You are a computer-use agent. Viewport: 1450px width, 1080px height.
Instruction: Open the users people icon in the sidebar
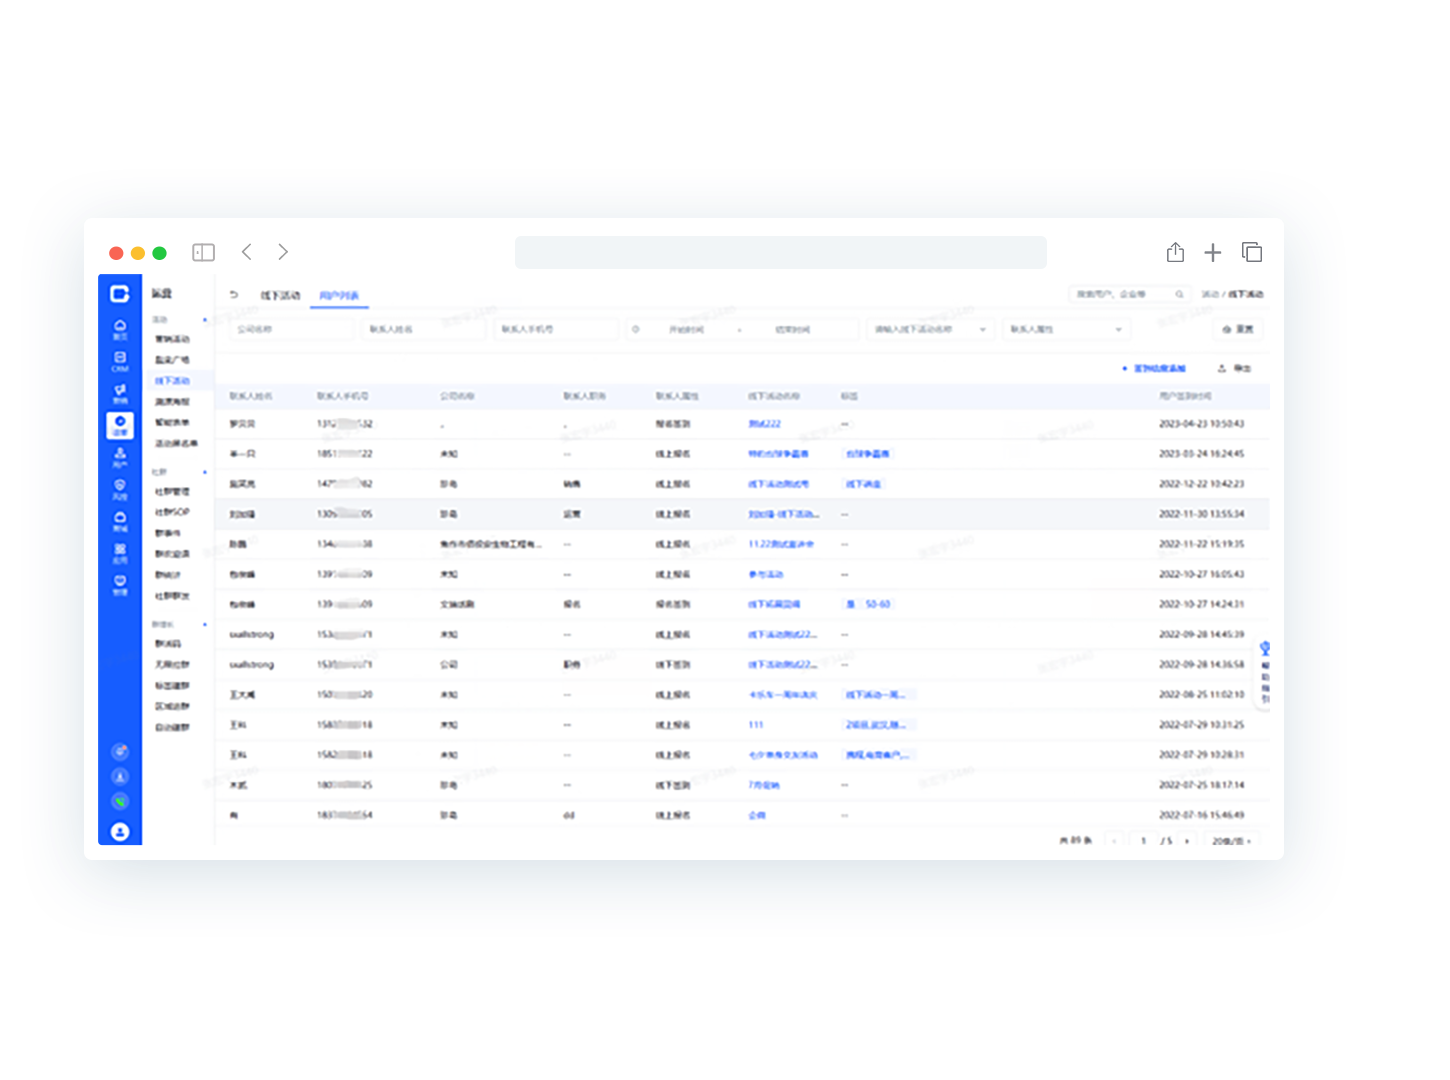[x=120, y=457]
